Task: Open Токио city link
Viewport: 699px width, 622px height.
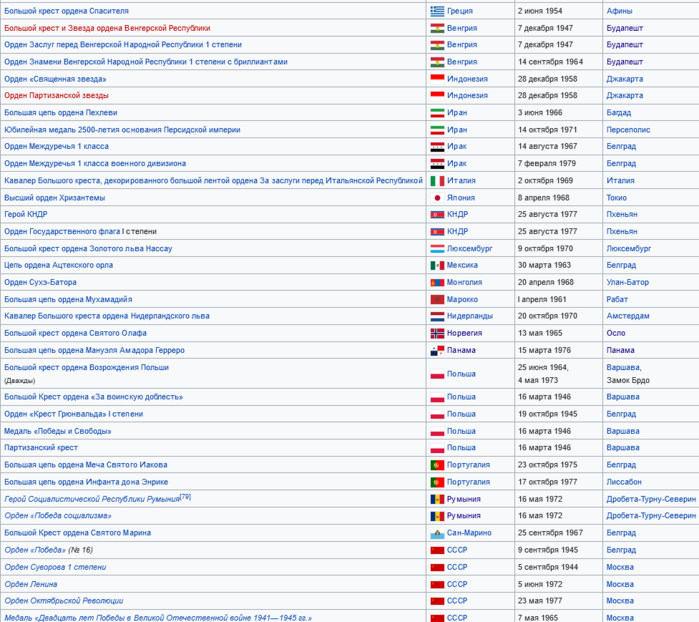Action: click(x=616, y=198)
